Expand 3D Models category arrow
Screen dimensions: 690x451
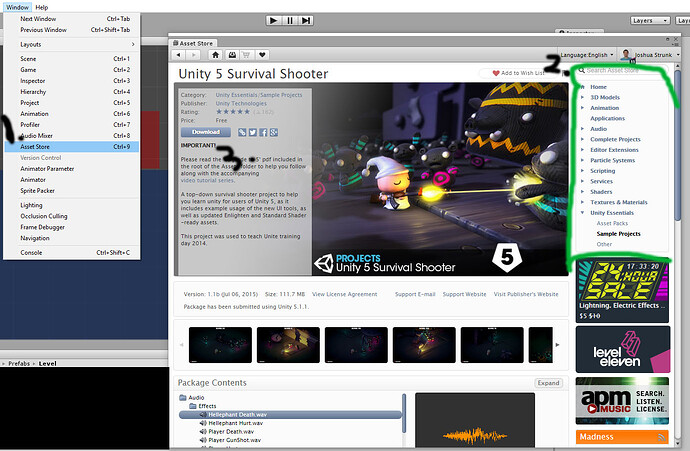click(x=582, y=97)
